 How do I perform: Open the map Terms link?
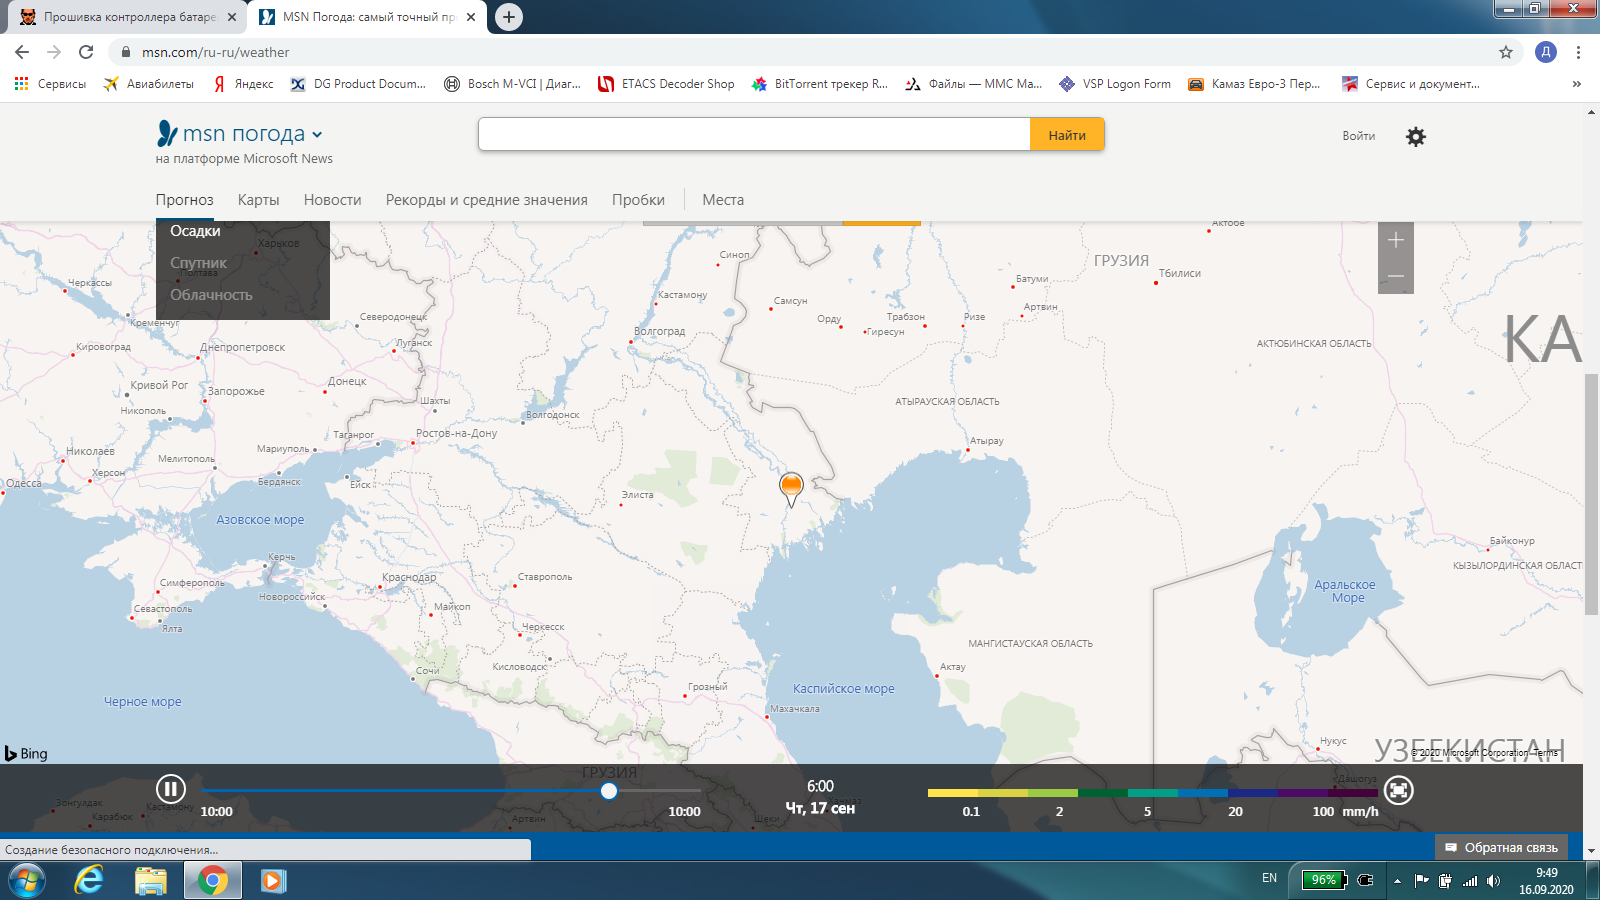tap(1545, 752)
